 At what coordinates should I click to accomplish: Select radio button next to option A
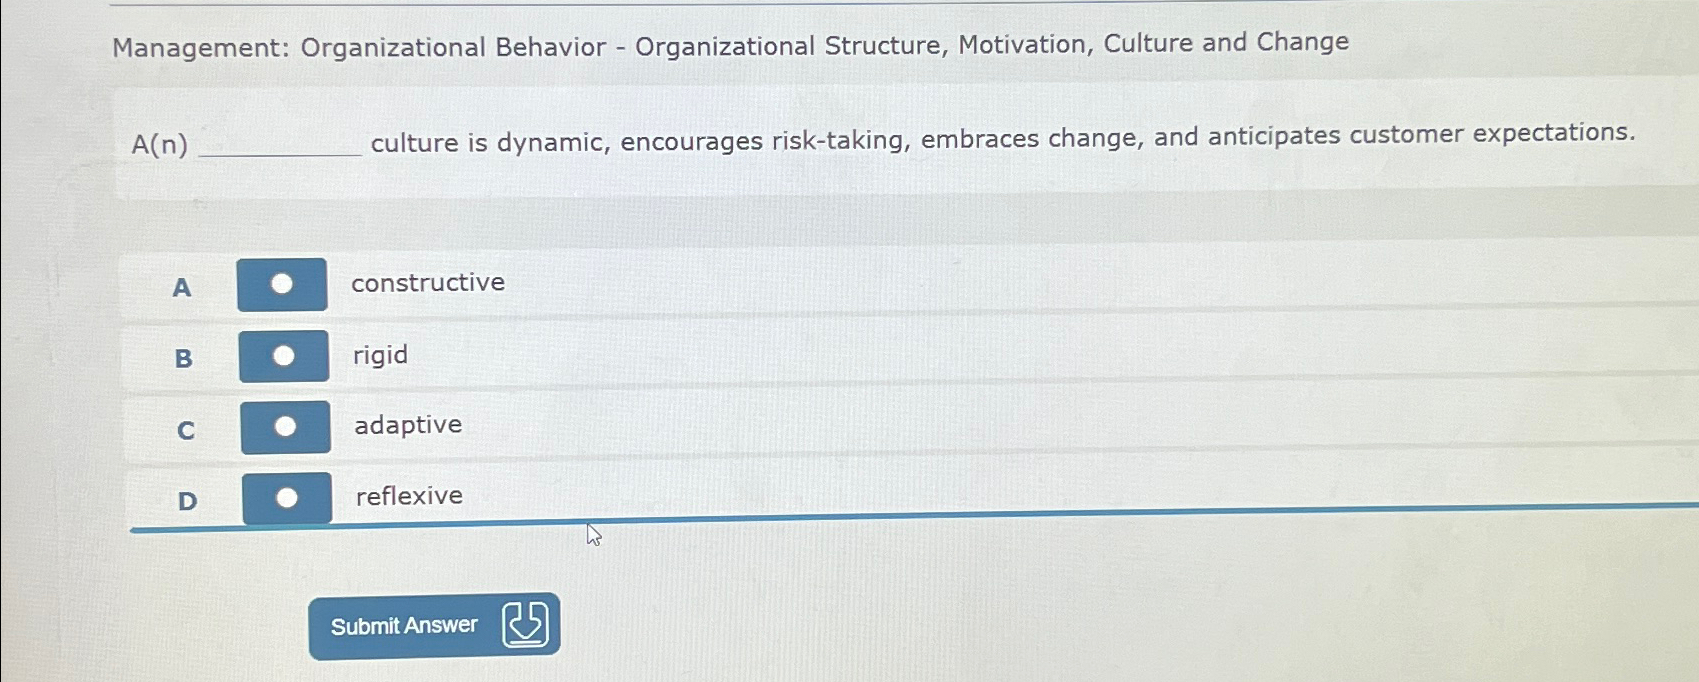(283, 284)
